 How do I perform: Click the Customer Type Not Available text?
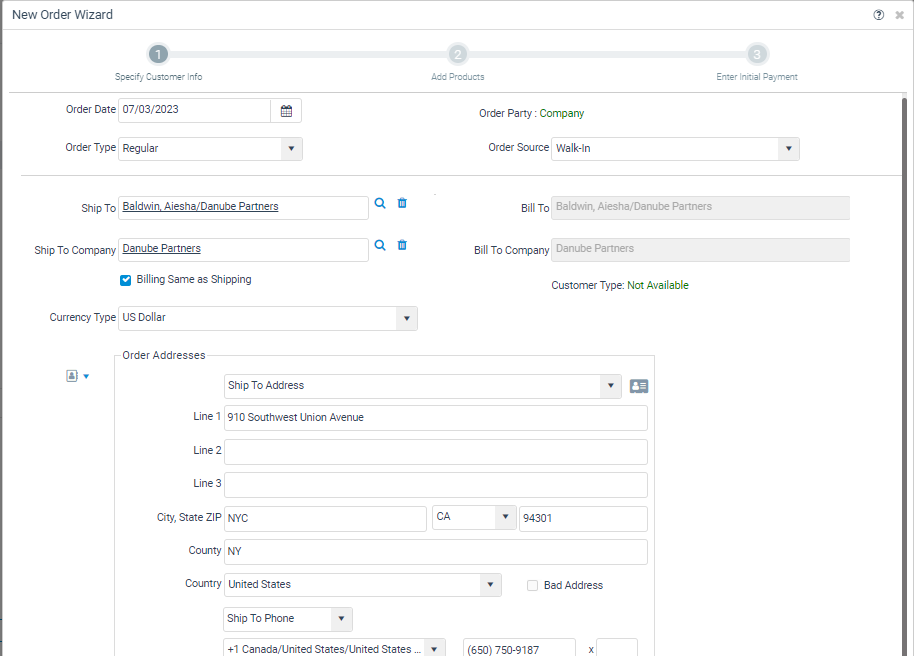658,285
